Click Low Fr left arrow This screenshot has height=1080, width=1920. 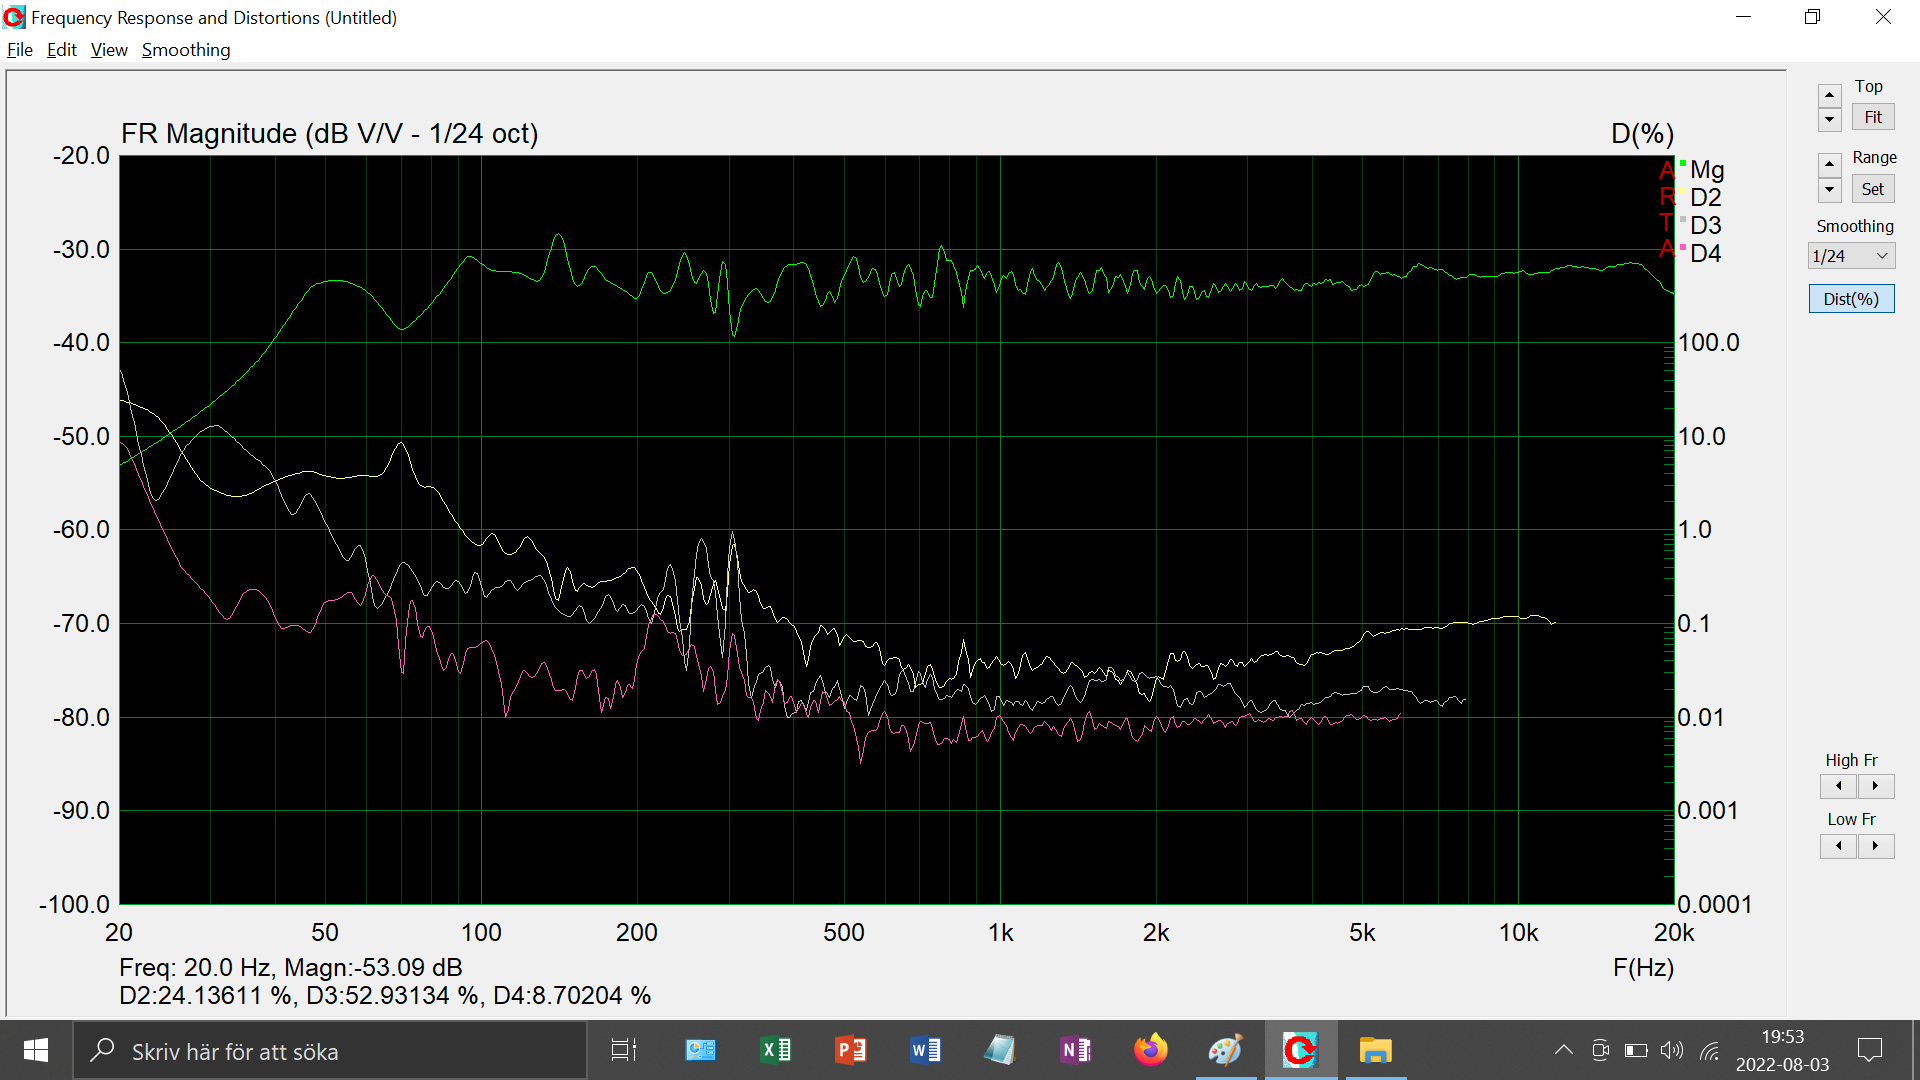pyautogui.click(x=1838, y=846)
